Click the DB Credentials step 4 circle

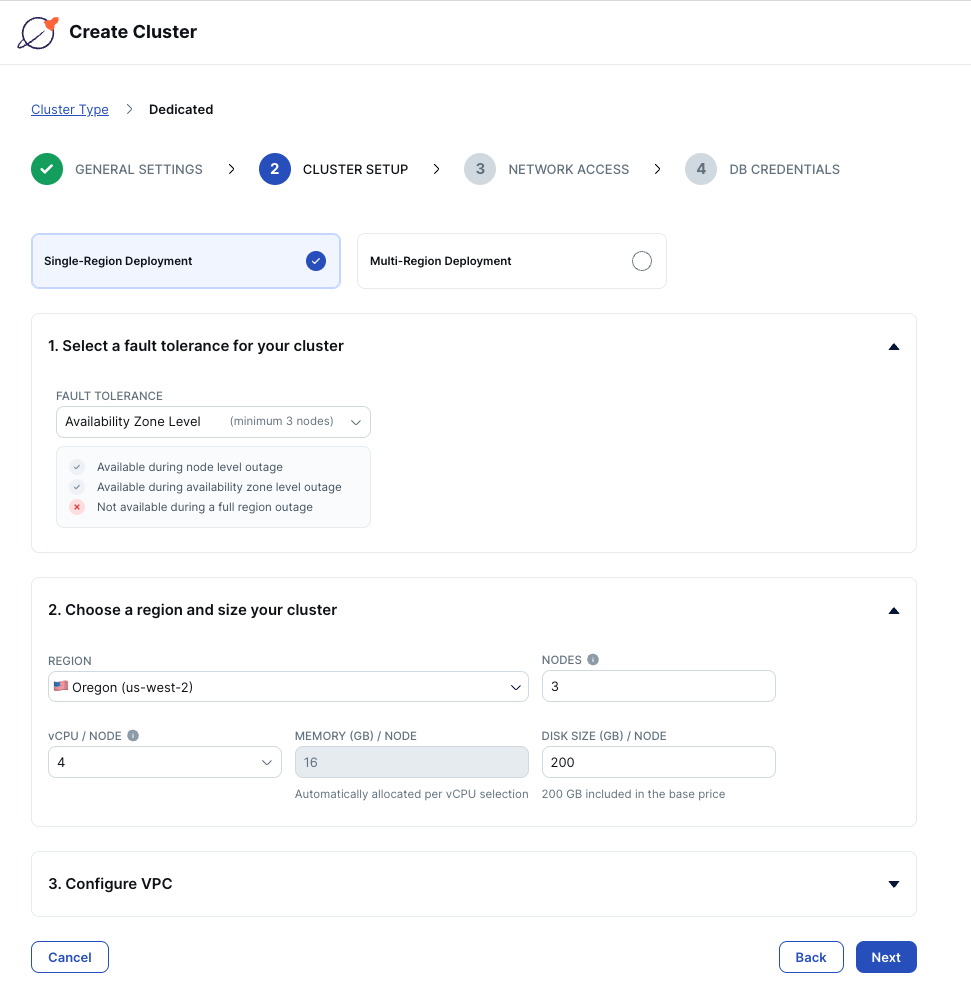pos(701,169)
